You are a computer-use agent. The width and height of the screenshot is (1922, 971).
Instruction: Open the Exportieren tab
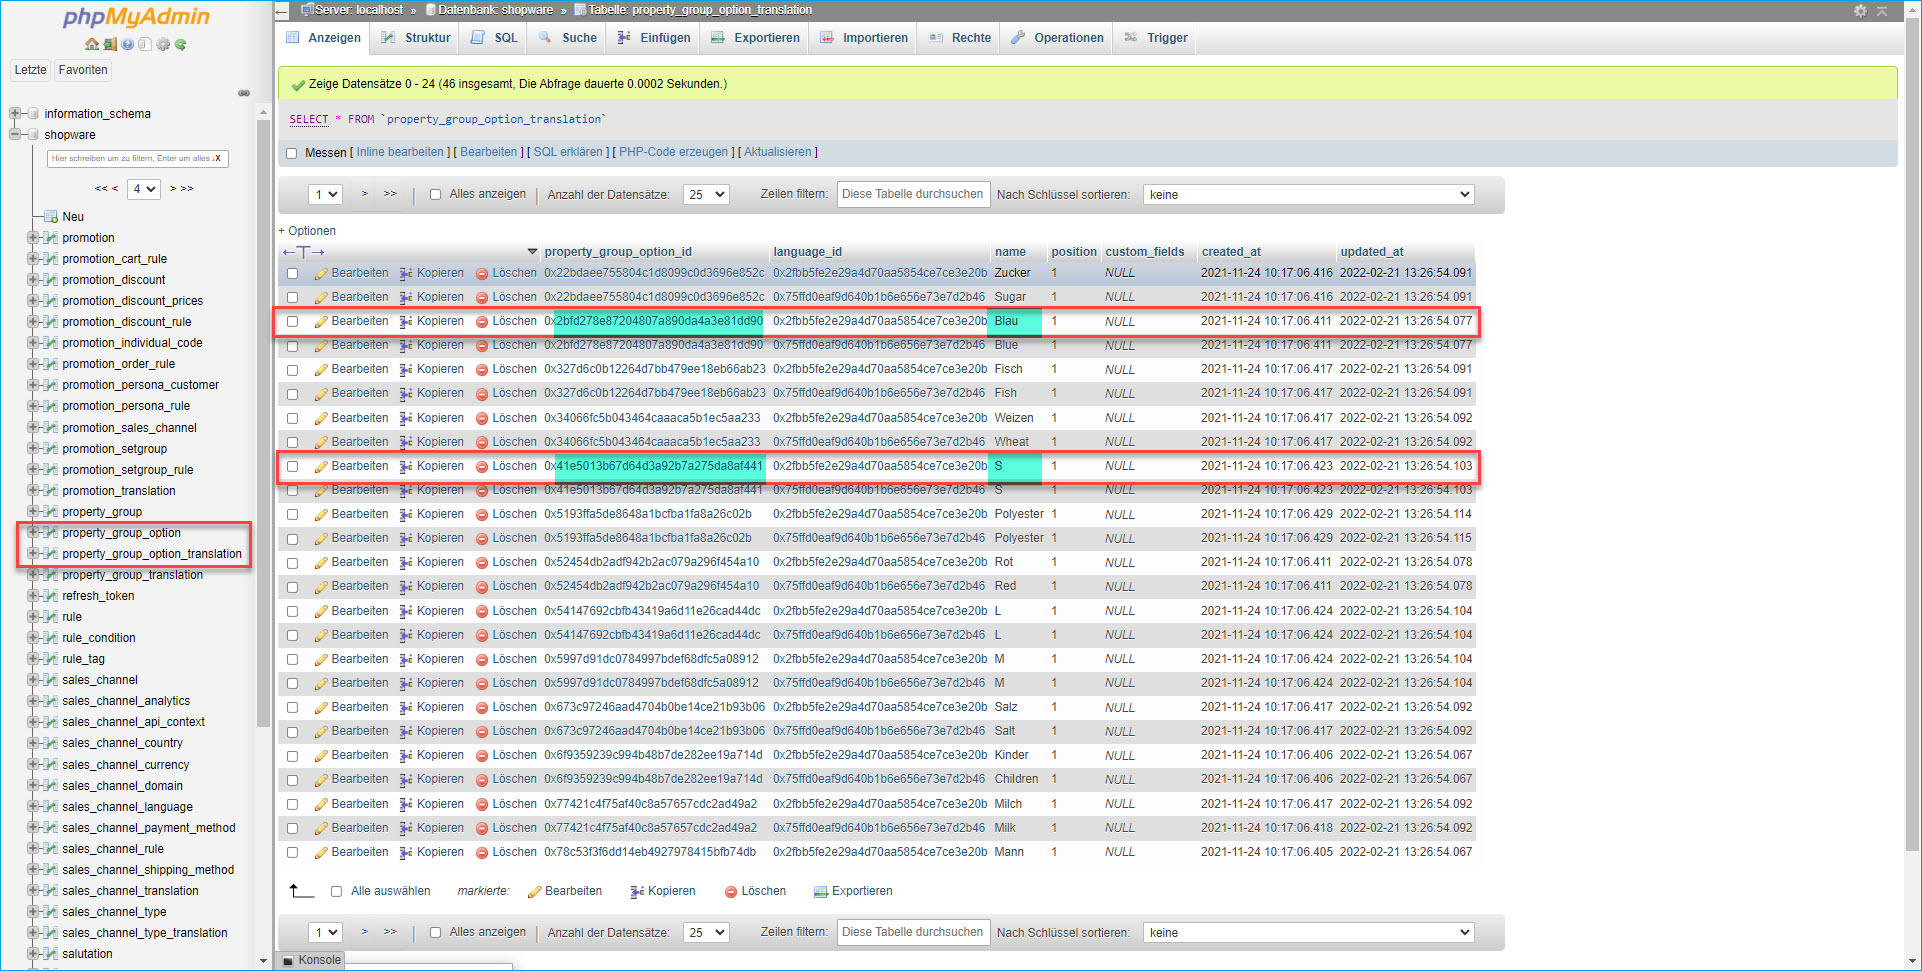coord(755,38)
